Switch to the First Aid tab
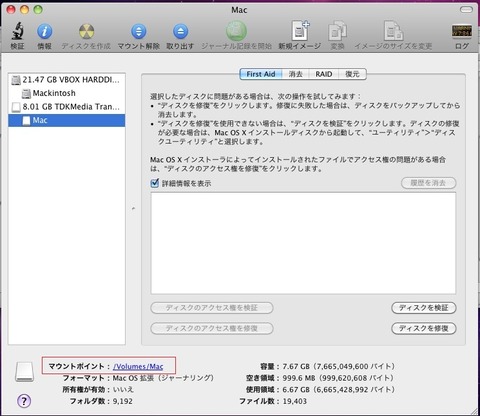480x416 pixels. click(261, 74)
